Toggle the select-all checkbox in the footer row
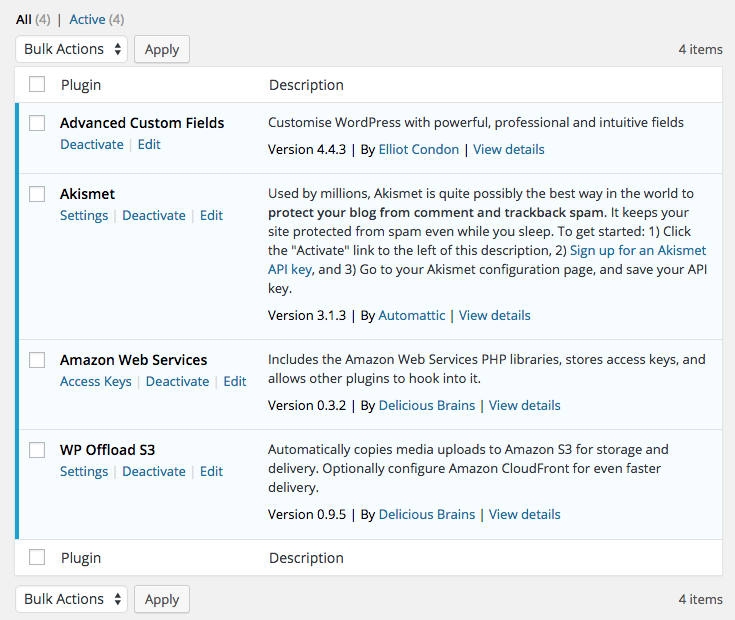 (37, 557)
